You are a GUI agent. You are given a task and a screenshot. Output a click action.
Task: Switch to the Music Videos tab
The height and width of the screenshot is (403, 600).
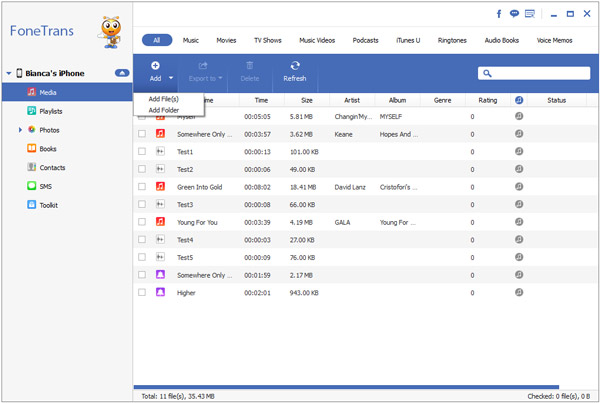317,40
